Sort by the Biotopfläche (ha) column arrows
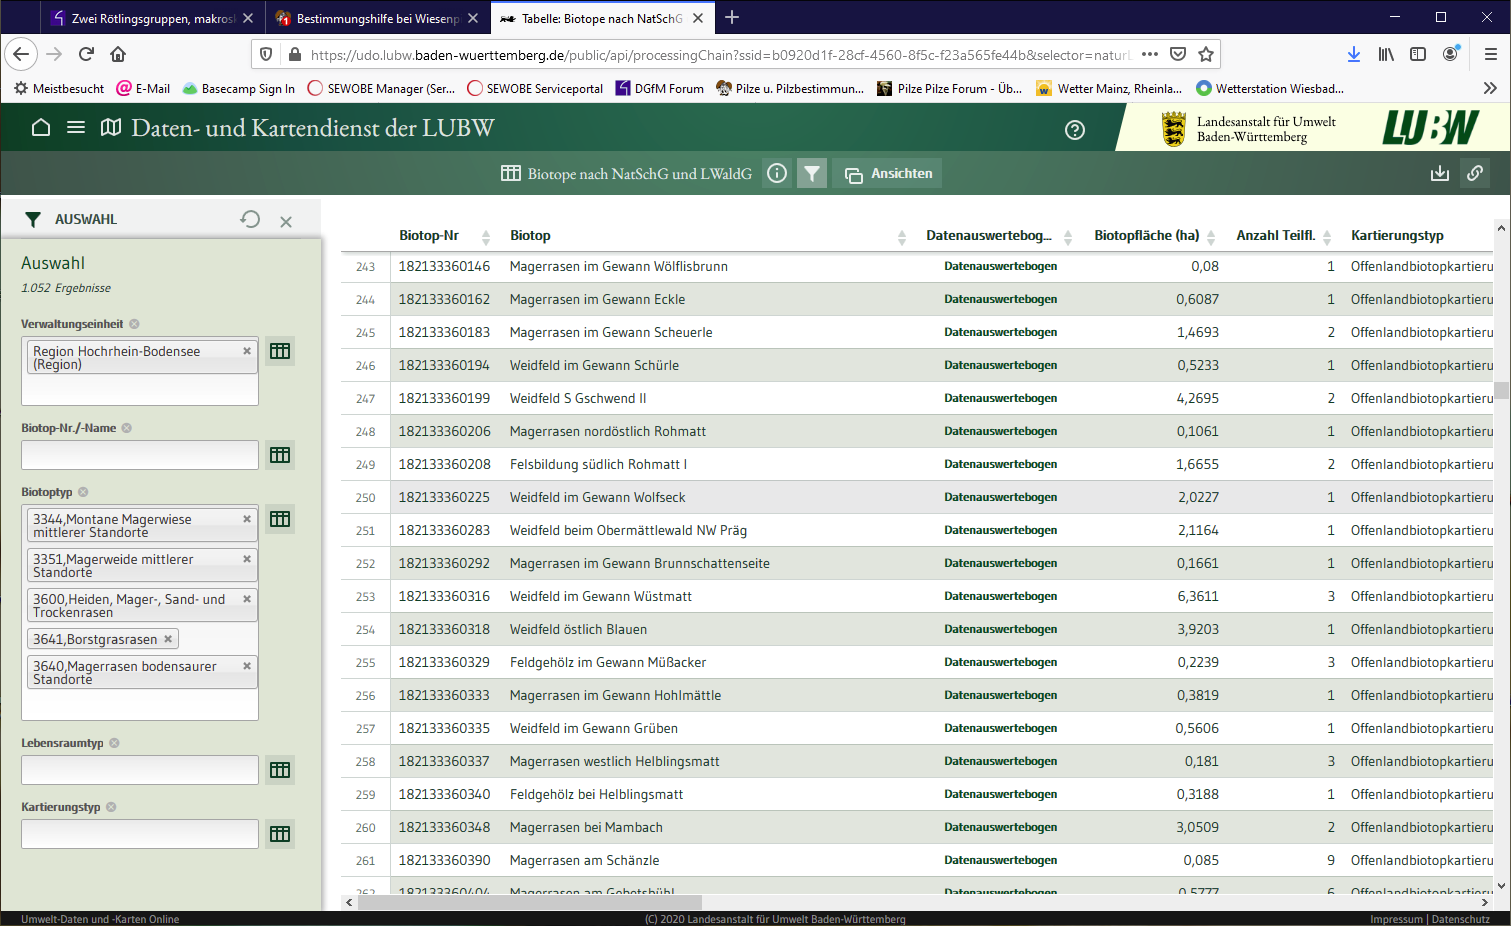The width and height of the screenshot is (1511, 926). tap(1211, 237)
